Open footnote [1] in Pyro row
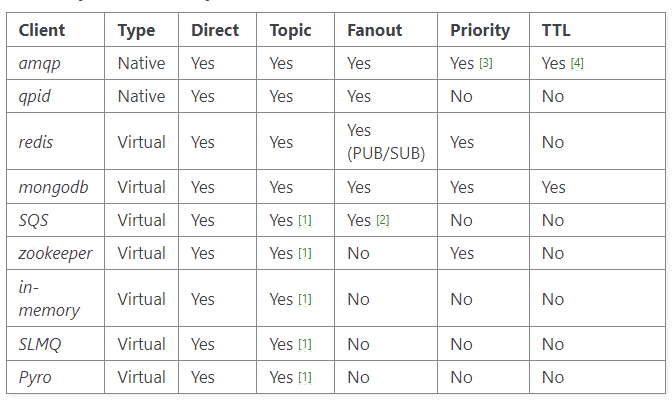 click(305, 377)
